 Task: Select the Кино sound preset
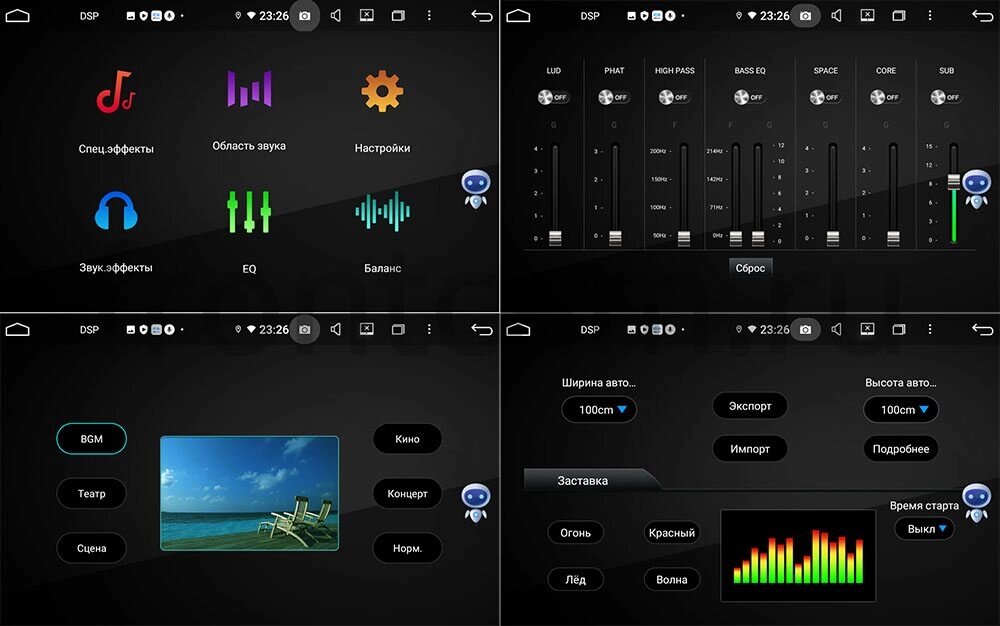tap(407, 439)
